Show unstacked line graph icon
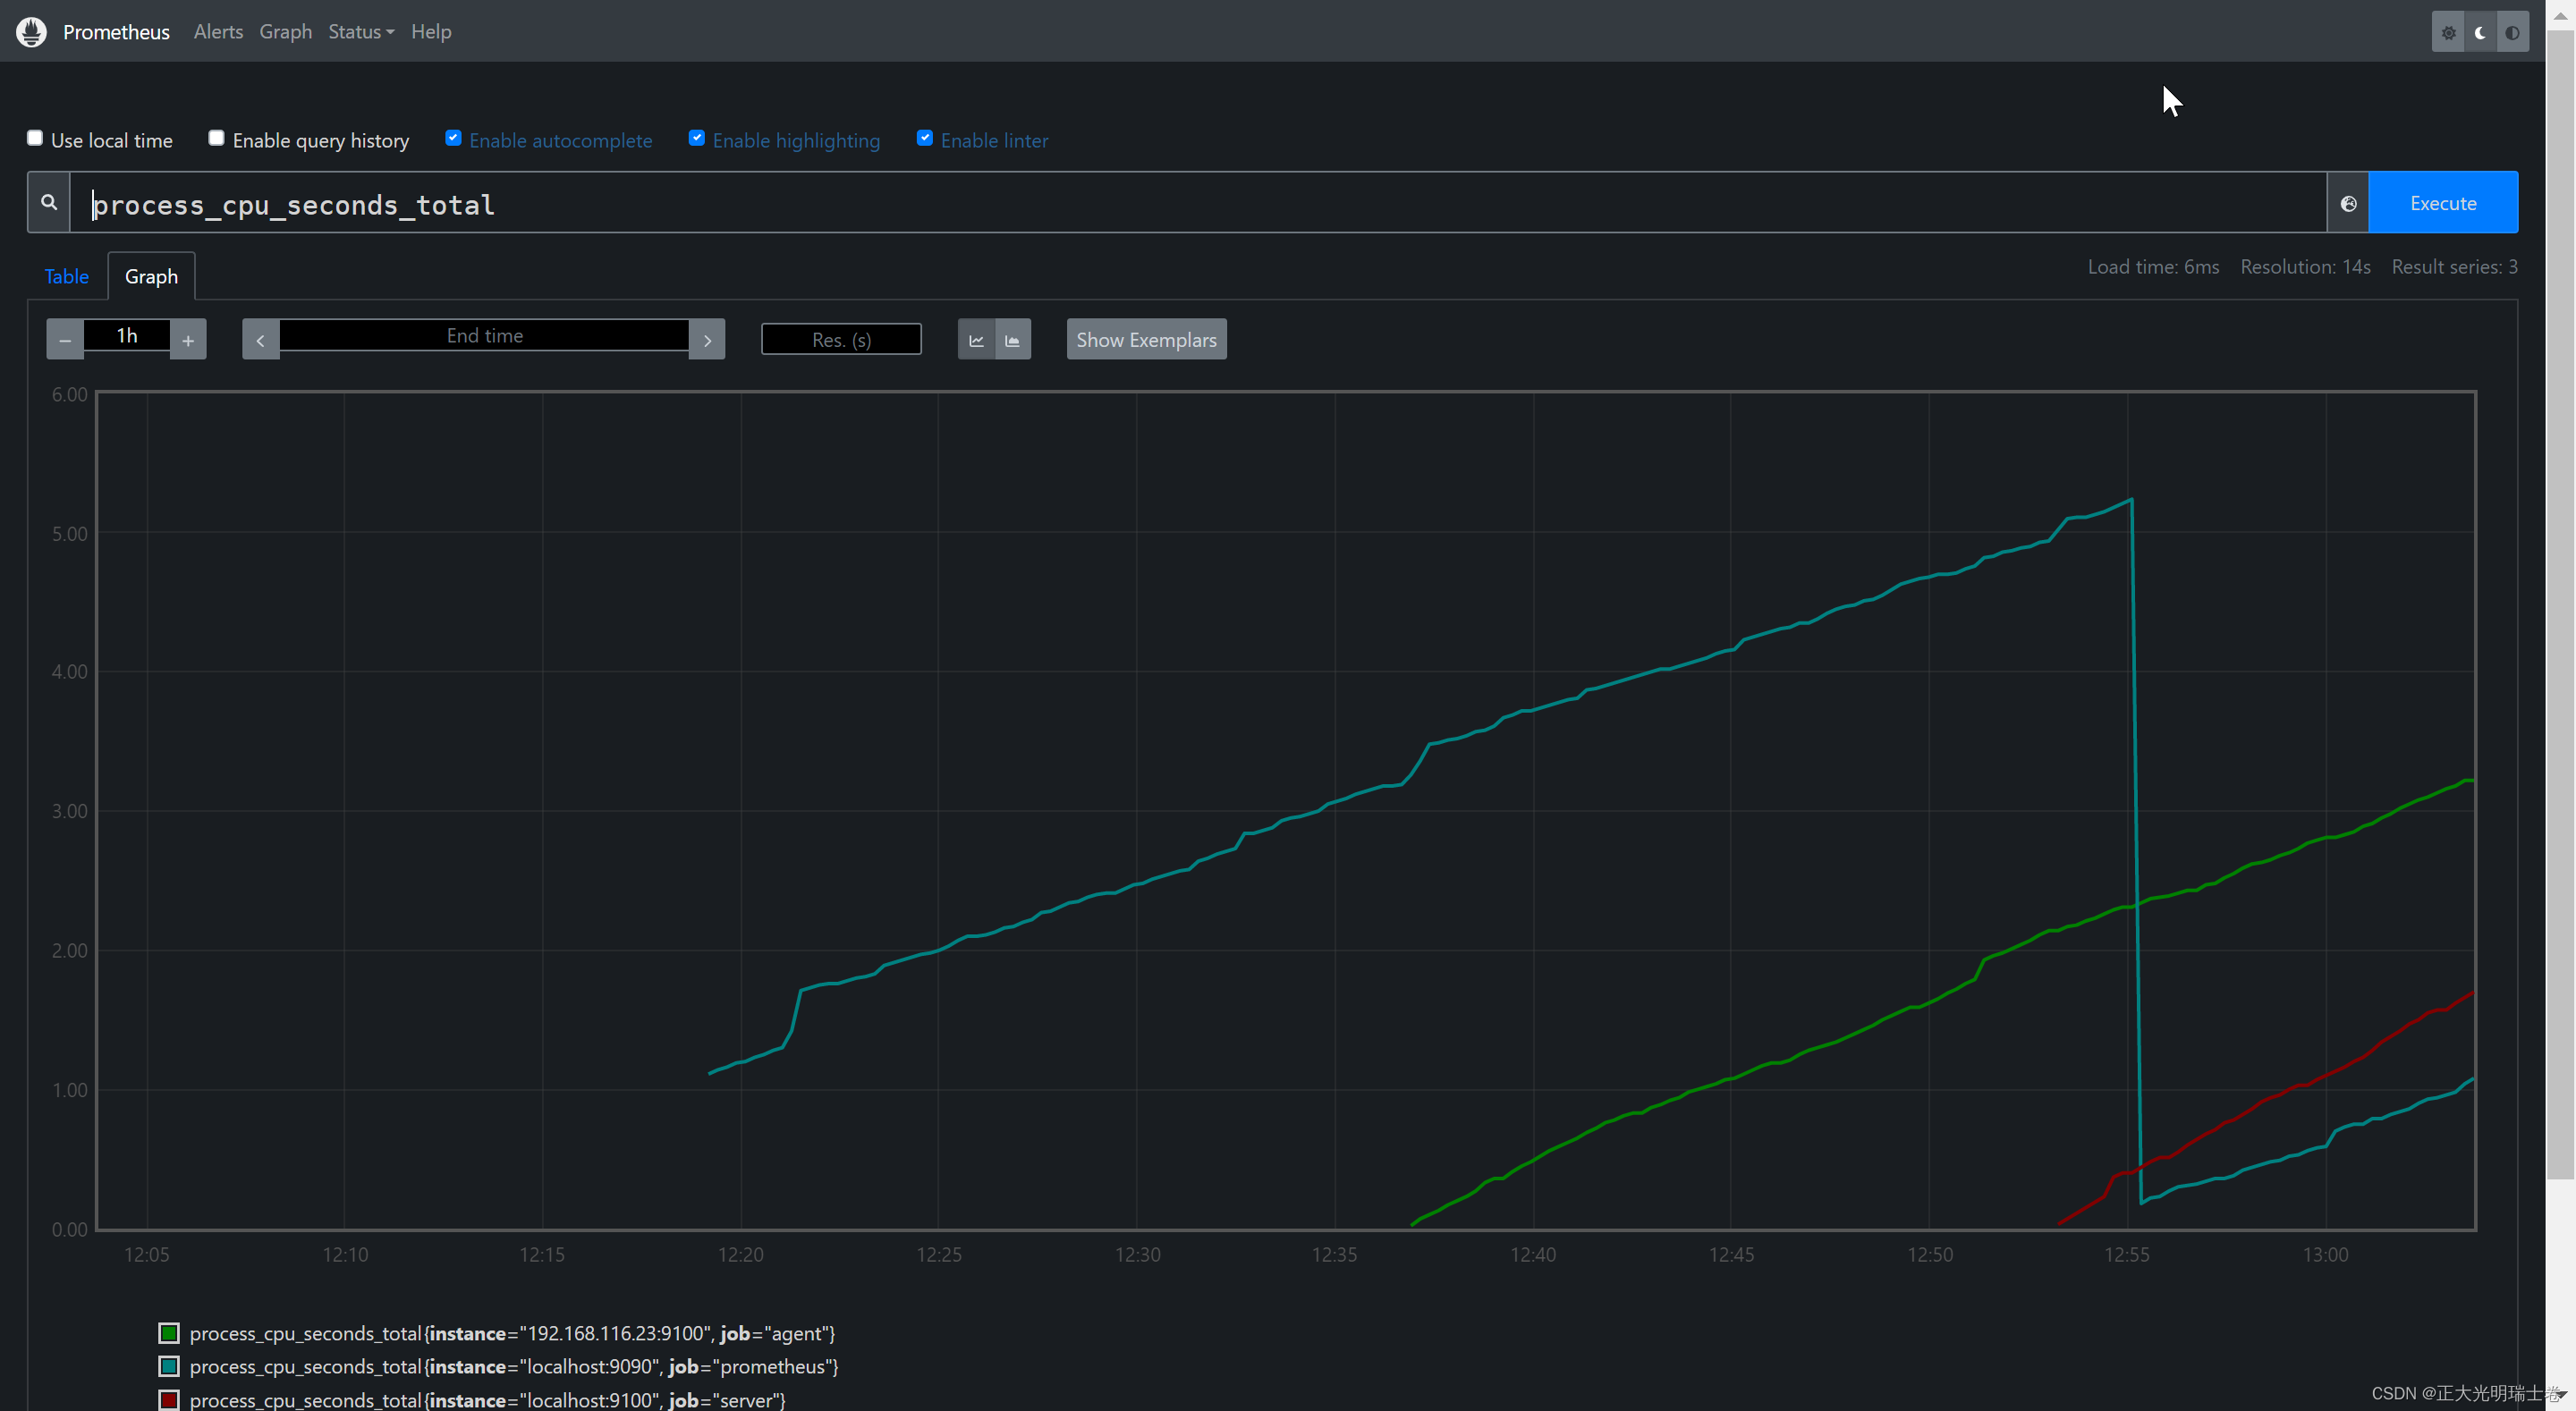This screenshot has height=1411, width=2576. point(976,340)
